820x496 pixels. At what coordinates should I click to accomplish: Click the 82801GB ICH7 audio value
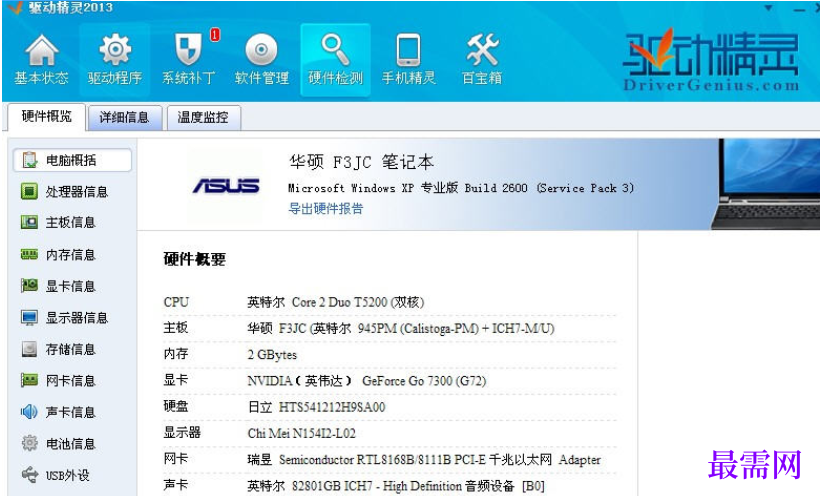click(396, 486)
